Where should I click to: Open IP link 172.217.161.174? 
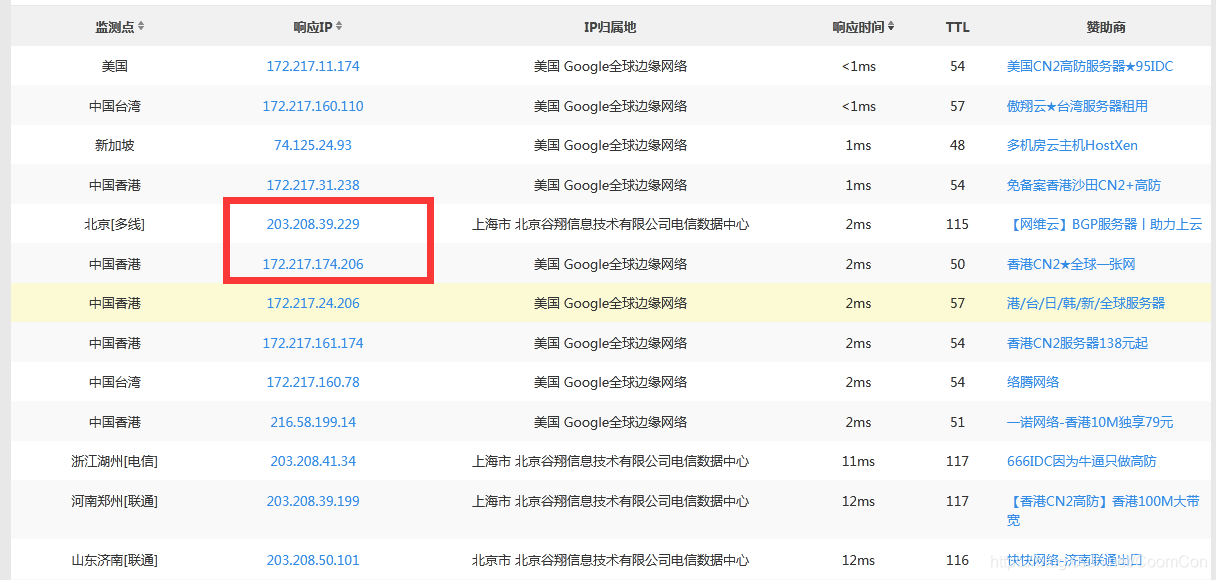point(313,343)
